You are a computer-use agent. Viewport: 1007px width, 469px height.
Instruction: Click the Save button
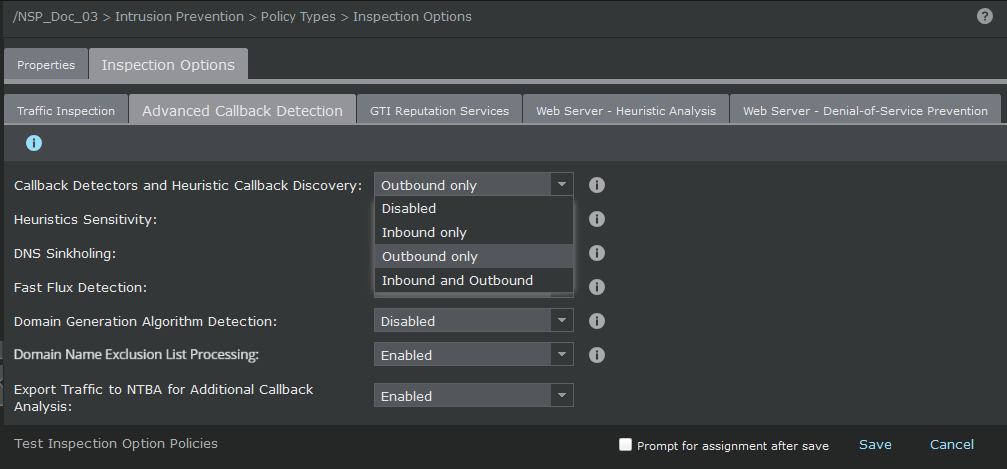coord(875,445)
